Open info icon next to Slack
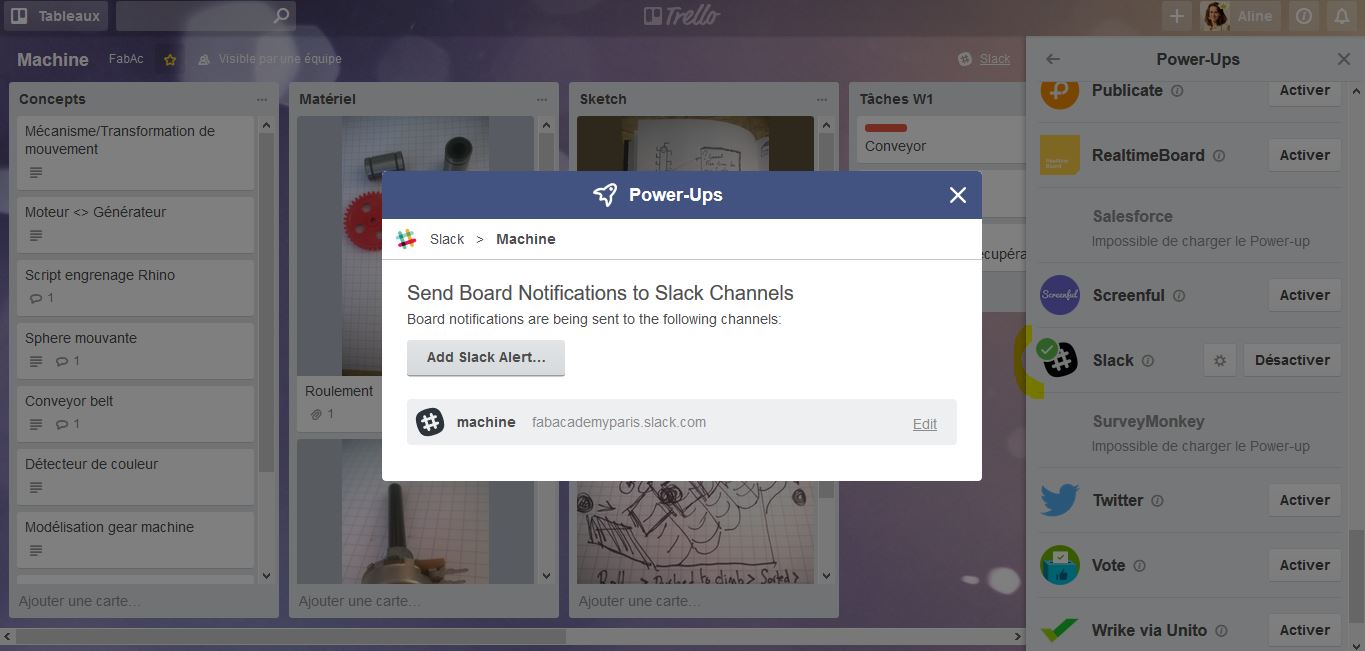 coord(1148,361)
